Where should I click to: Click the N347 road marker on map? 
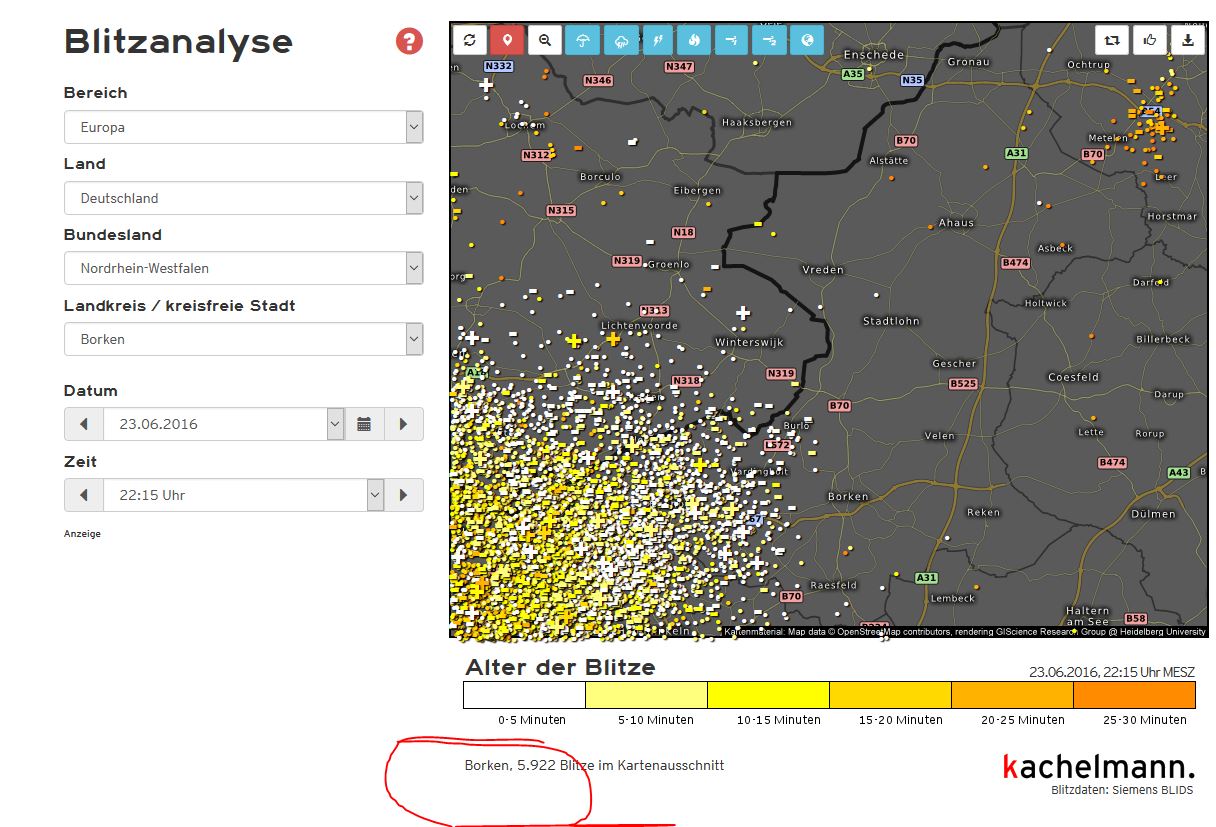[x=680, y=67]
